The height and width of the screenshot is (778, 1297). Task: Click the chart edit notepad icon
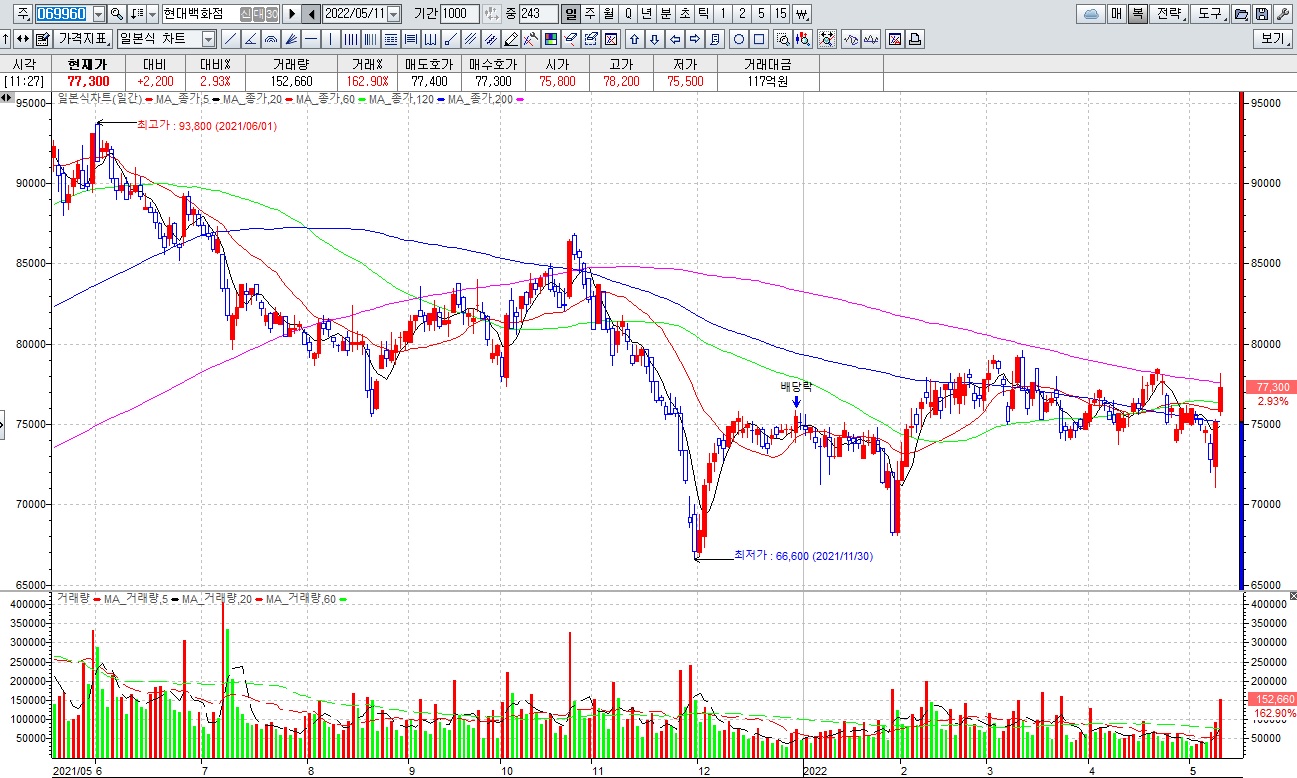[x=42, y=39]
